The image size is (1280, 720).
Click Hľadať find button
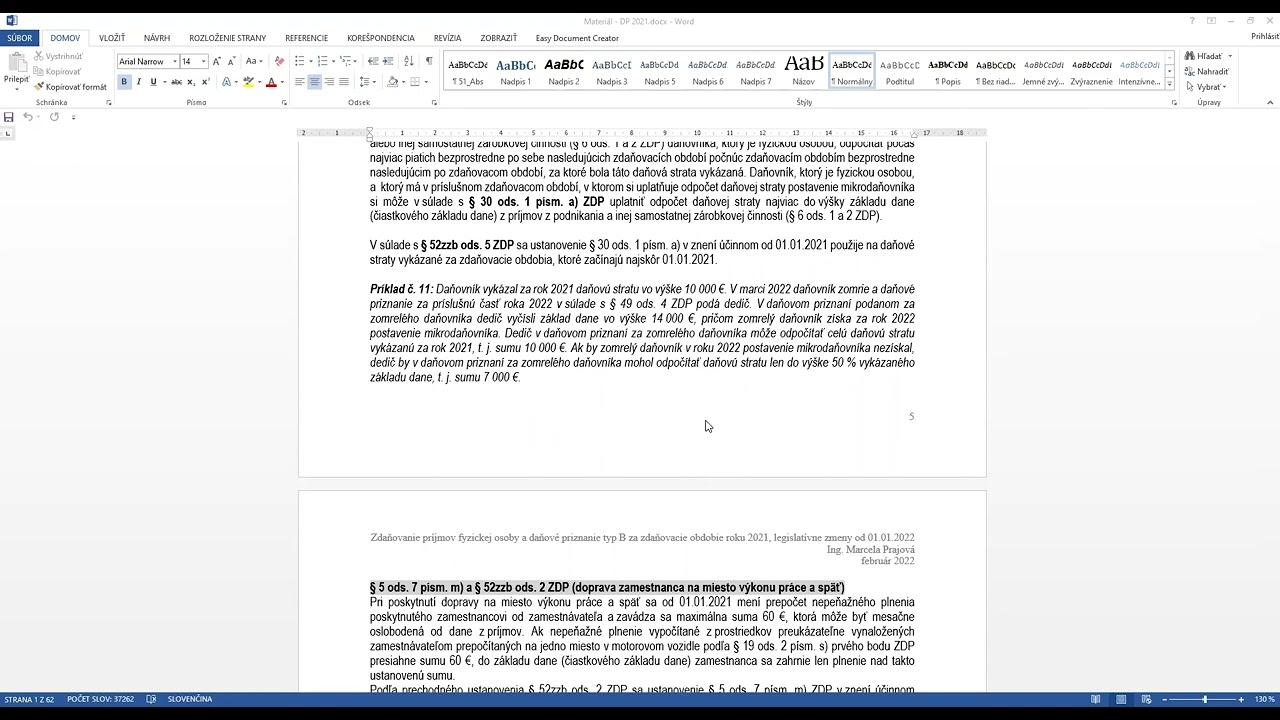[1208, 56]
